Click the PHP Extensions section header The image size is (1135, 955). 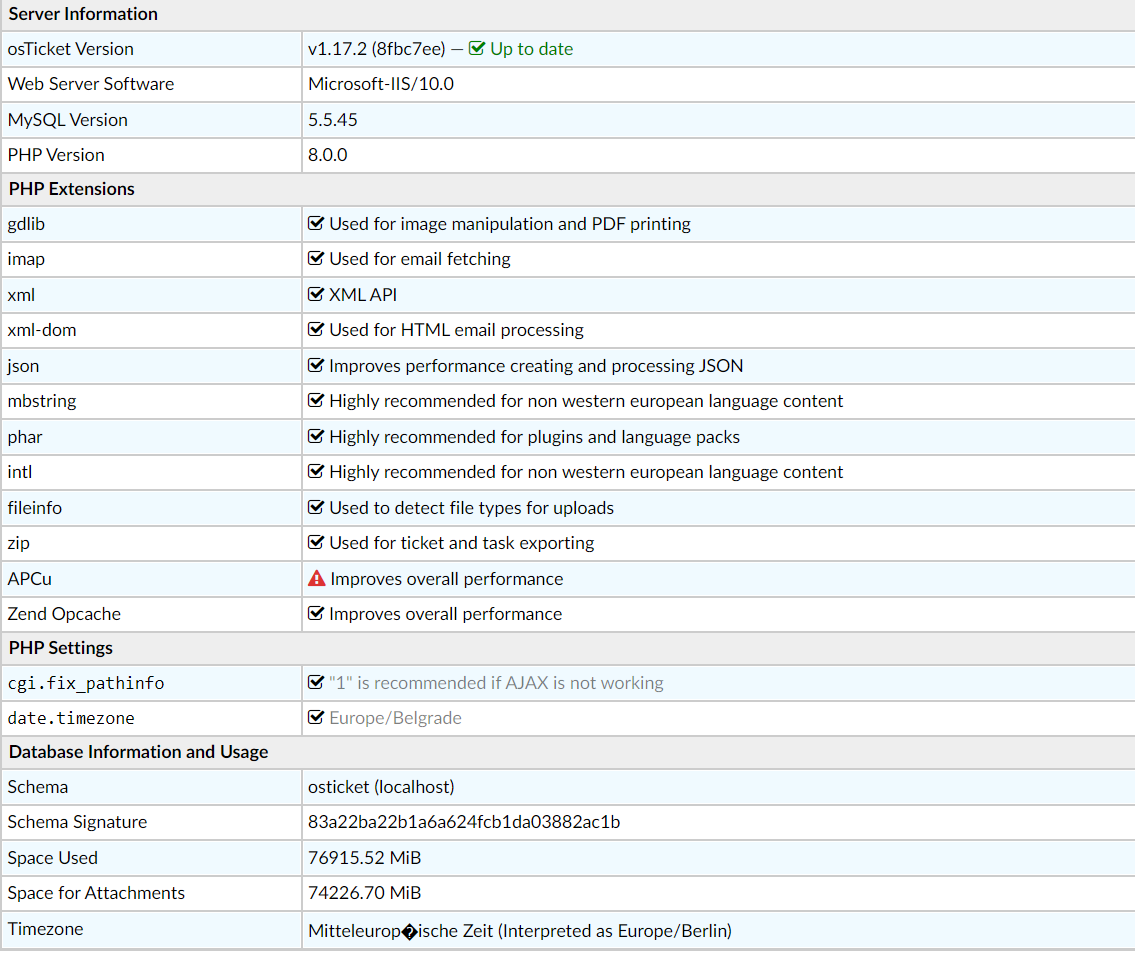coord(71,189)
